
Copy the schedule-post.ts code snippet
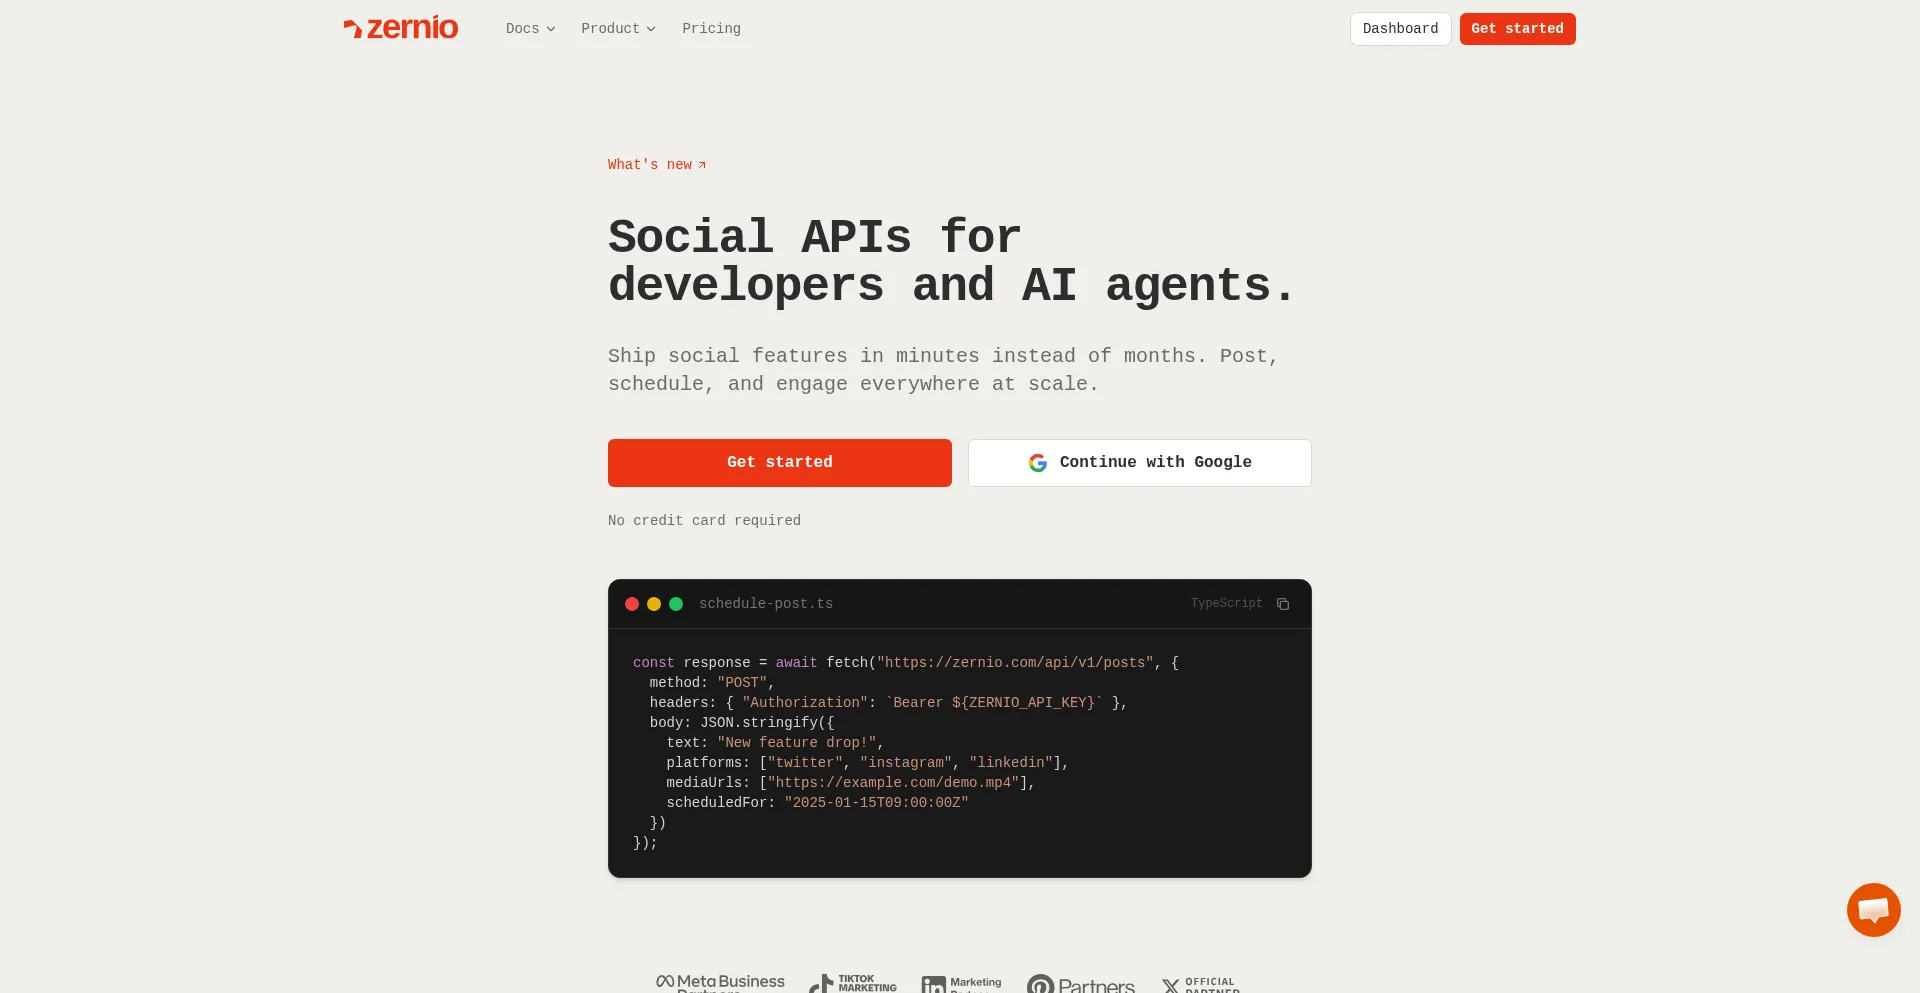1283,604
